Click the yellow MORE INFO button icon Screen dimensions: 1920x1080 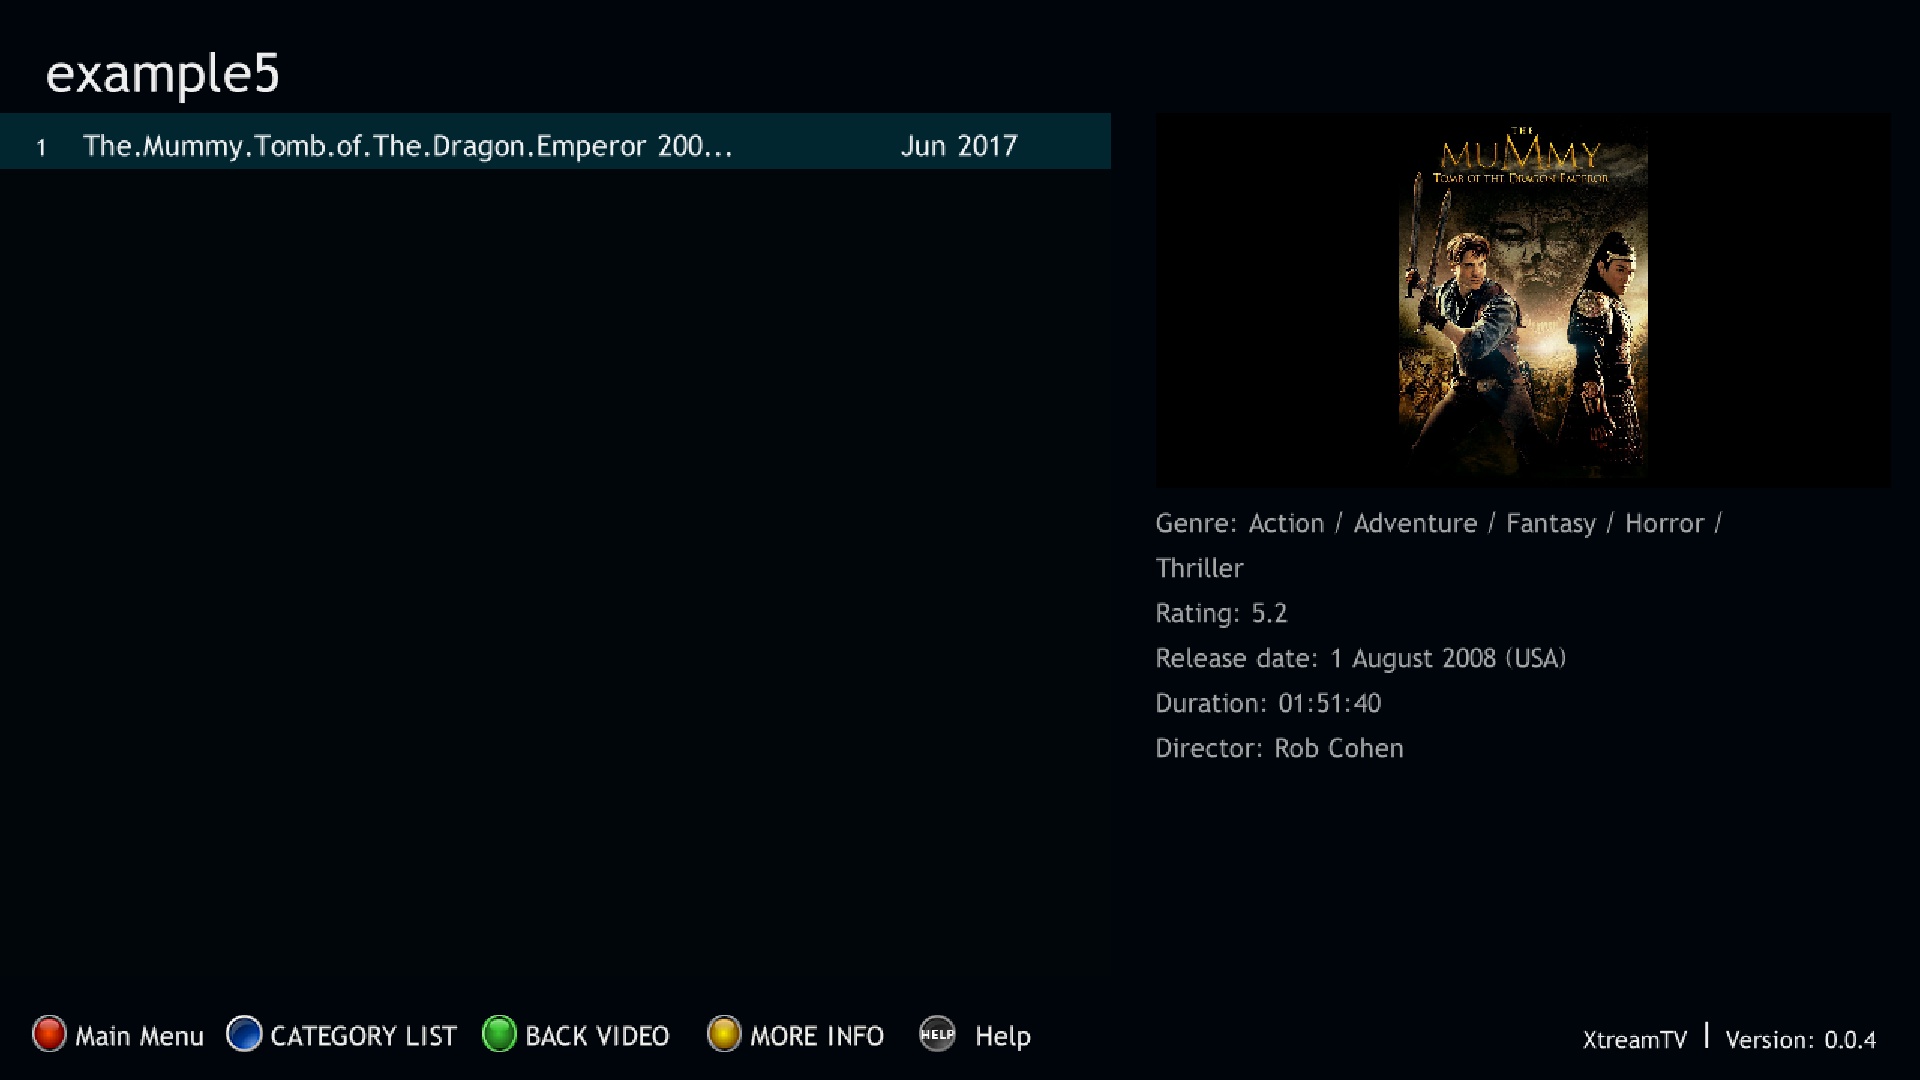[724, 1034]
